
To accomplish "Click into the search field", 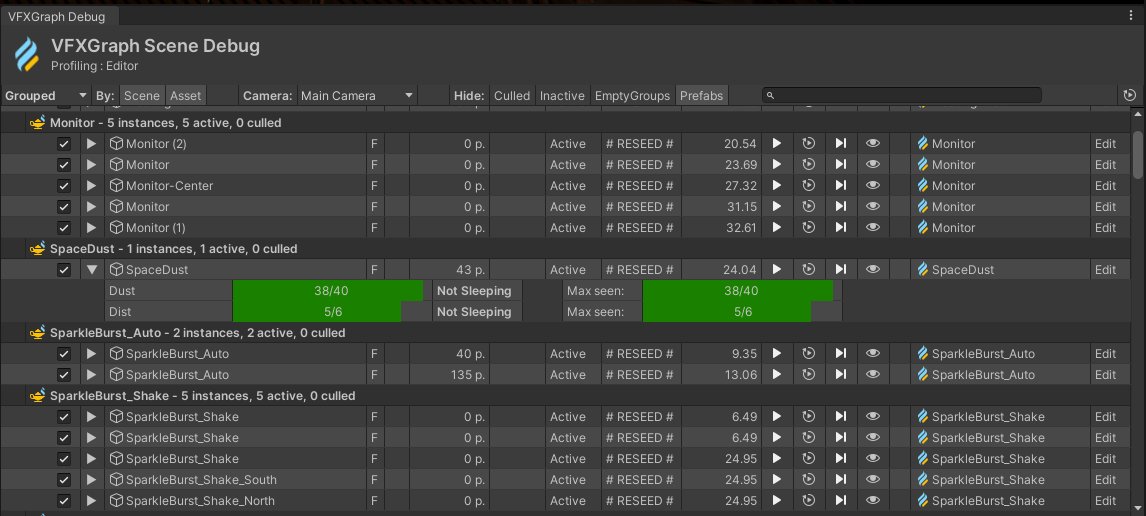I will (902, 95).
